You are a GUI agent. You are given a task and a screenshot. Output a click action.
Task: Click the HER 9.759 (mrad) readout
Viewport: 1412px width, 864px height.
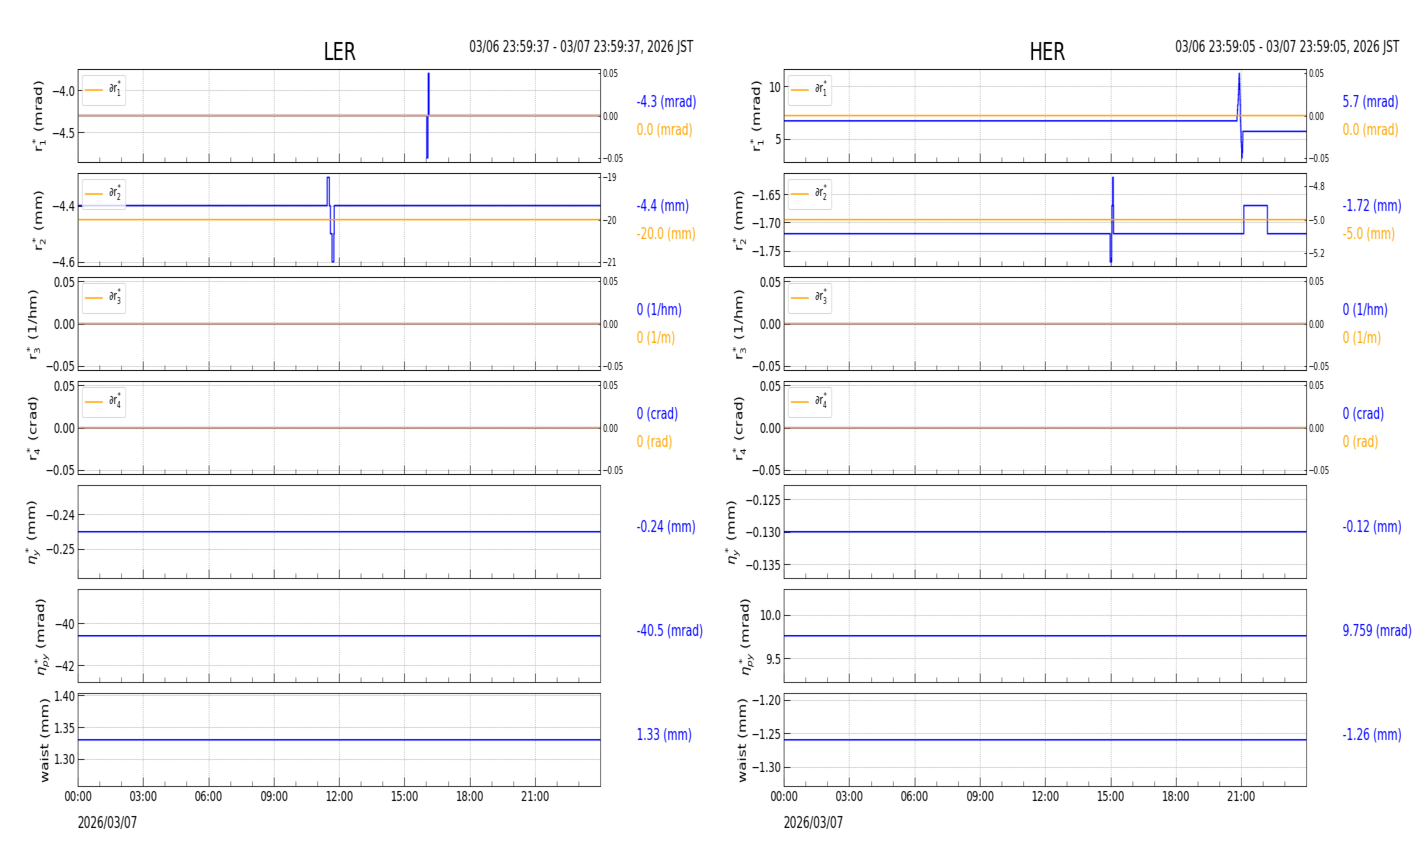[x=1376, y=631]
